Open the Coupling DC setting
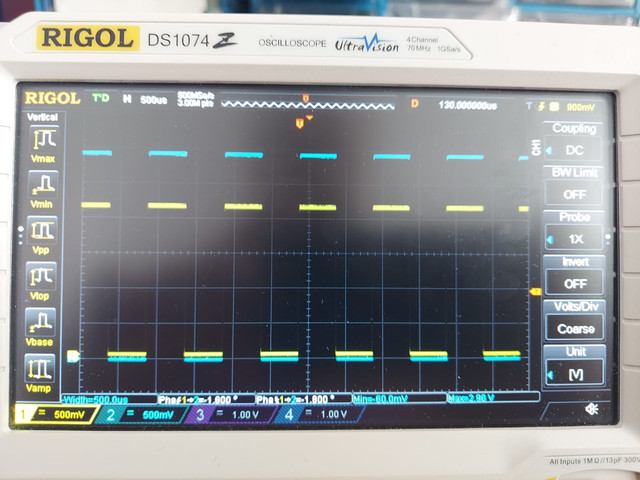The height and width of the screenshot is (480, 640). pyautogui.click(x=575, y=142)
